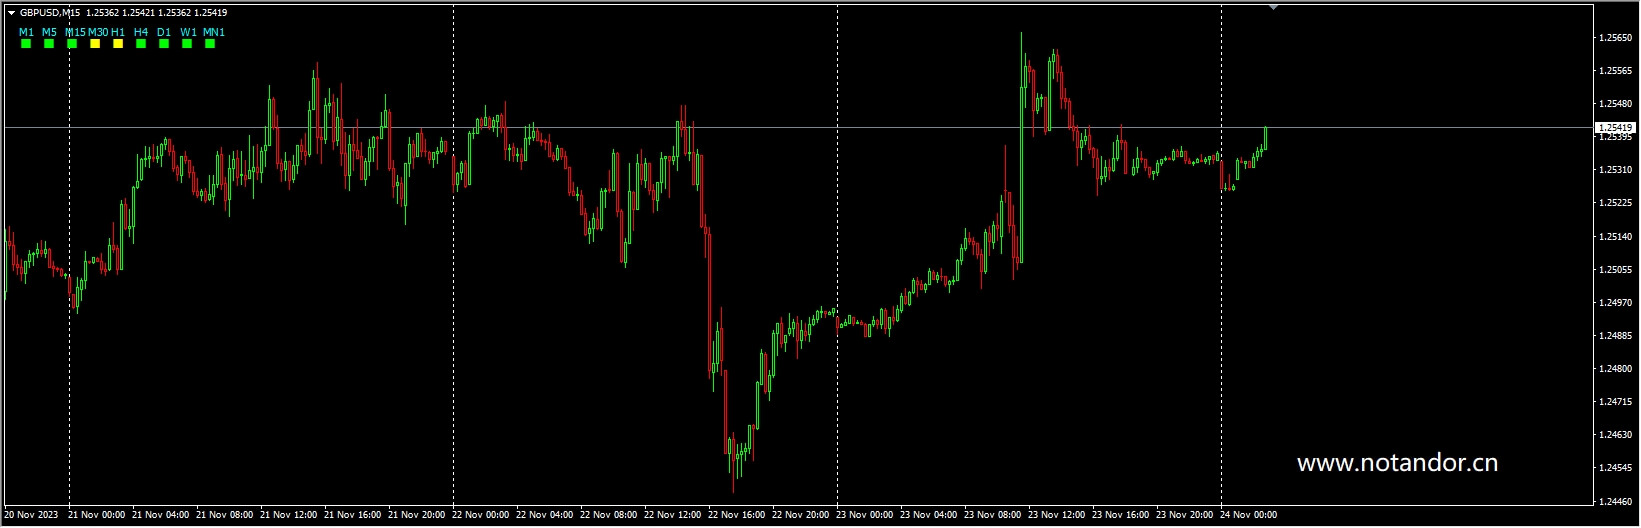Click the 23 Nov 08:00 time label
The height and width of the screenshot is (528, 1641).
coord(994,516)
